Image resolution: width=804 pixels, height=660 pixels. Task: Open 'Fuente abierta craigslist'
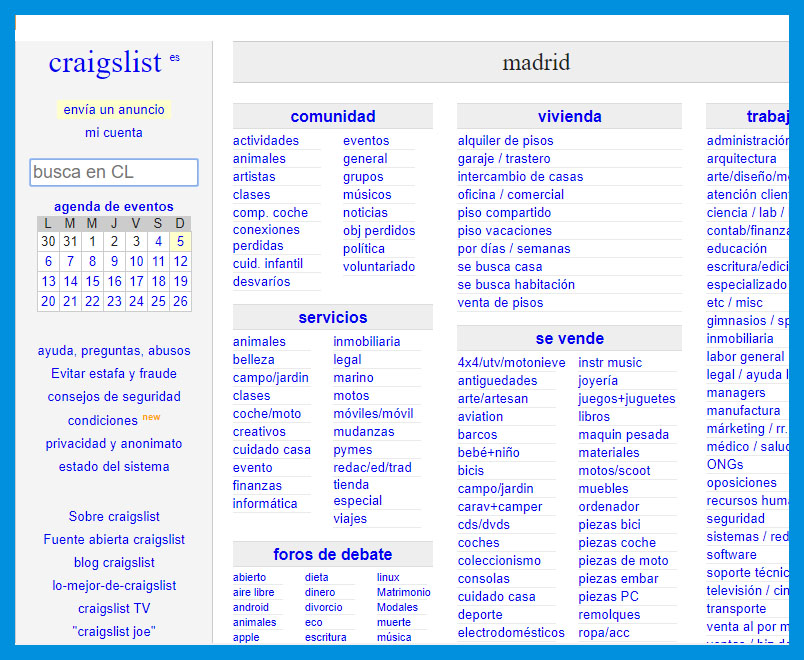click(114, 539)
